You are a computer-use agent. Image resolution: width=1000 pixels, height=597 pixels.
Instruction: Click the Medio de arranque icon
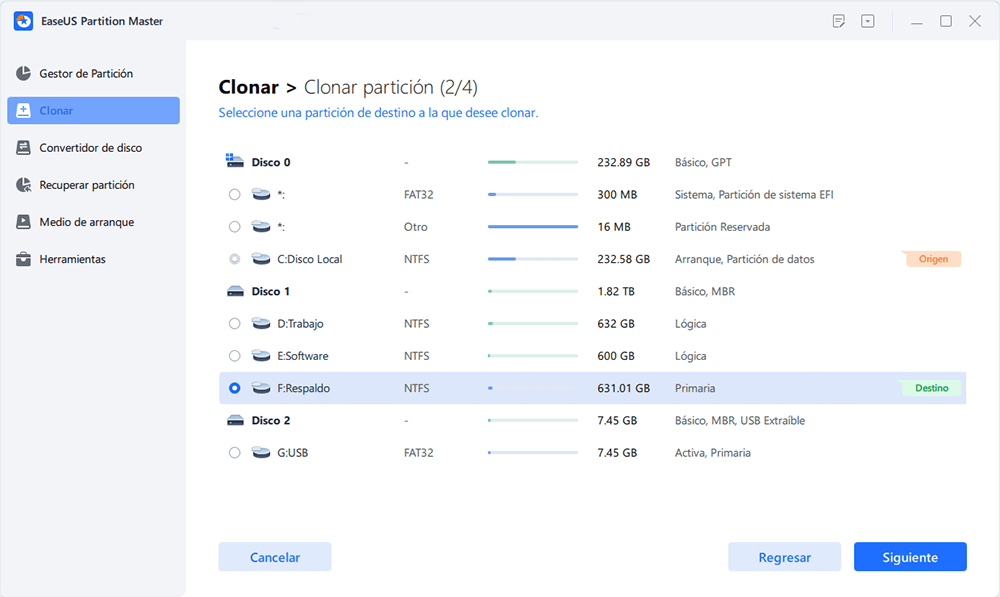point(24,222)
